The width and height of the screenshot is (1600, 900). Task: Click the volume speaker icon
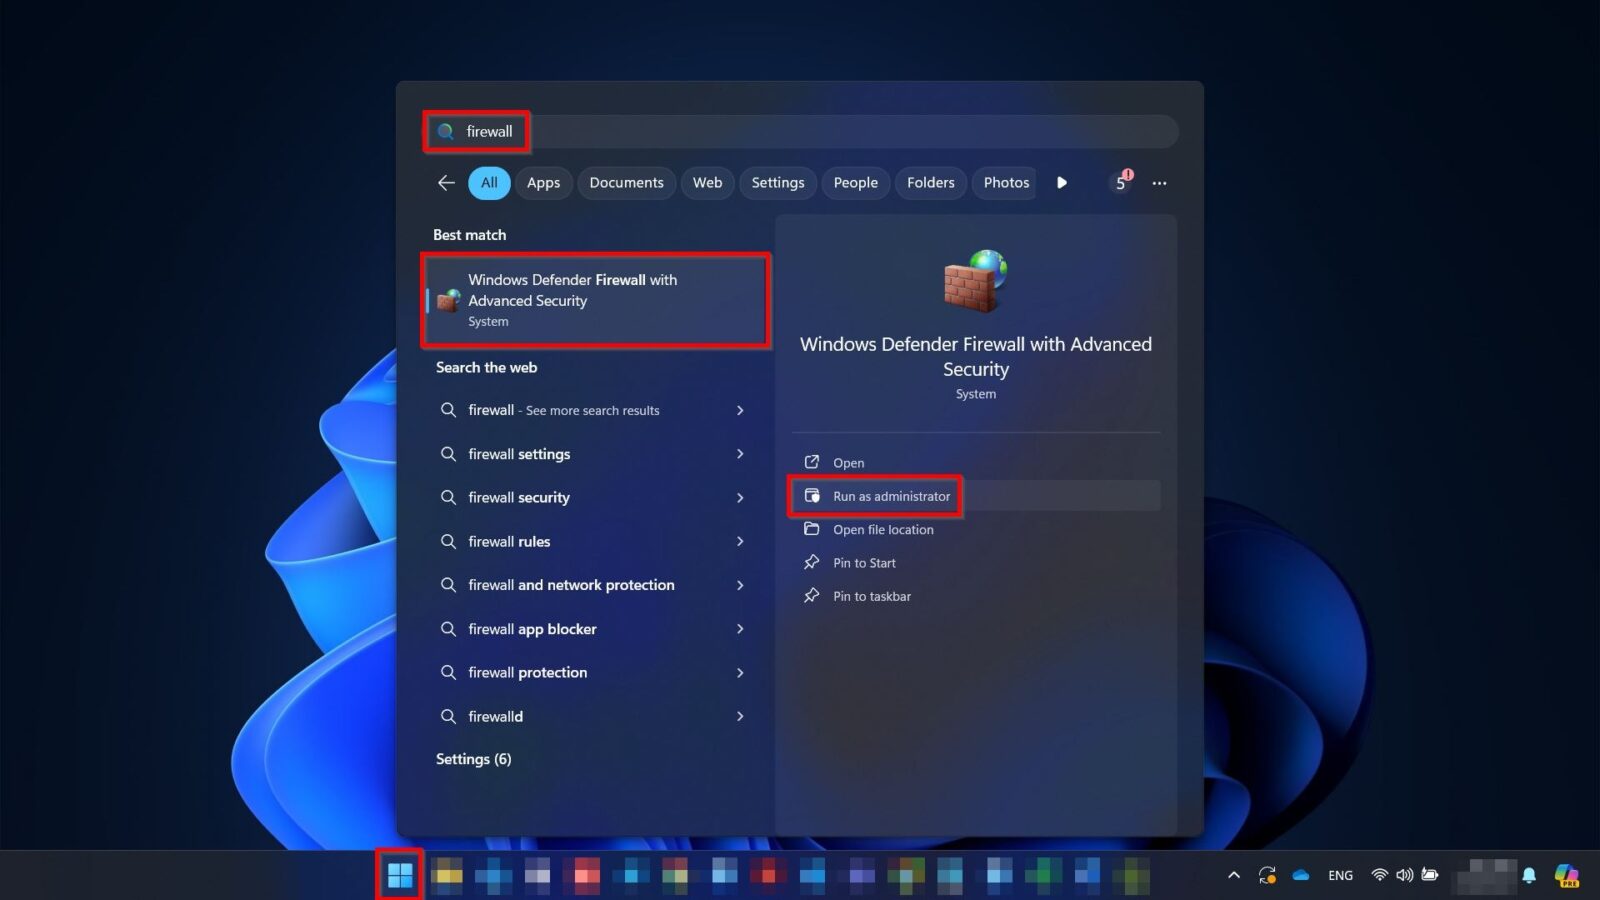(1404, 875)
